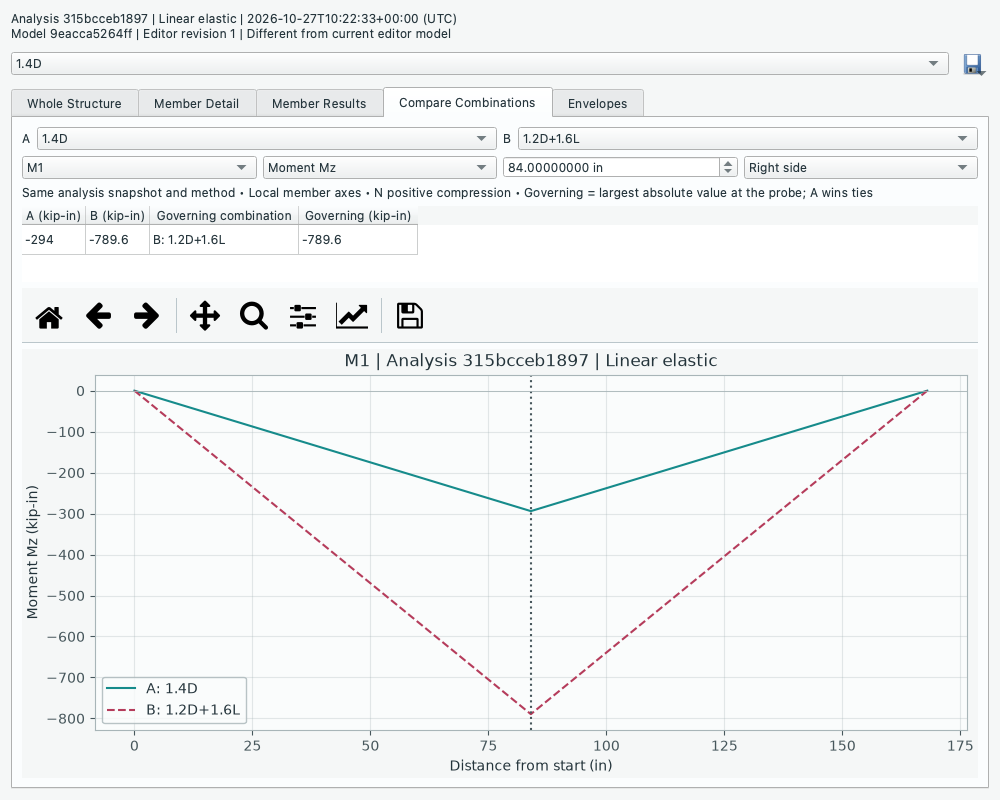Image resolution: width=1000 pixels, height=800 pixels.
Task: Open the top 1.4D combination dropdown
Action: pos(480,64)
